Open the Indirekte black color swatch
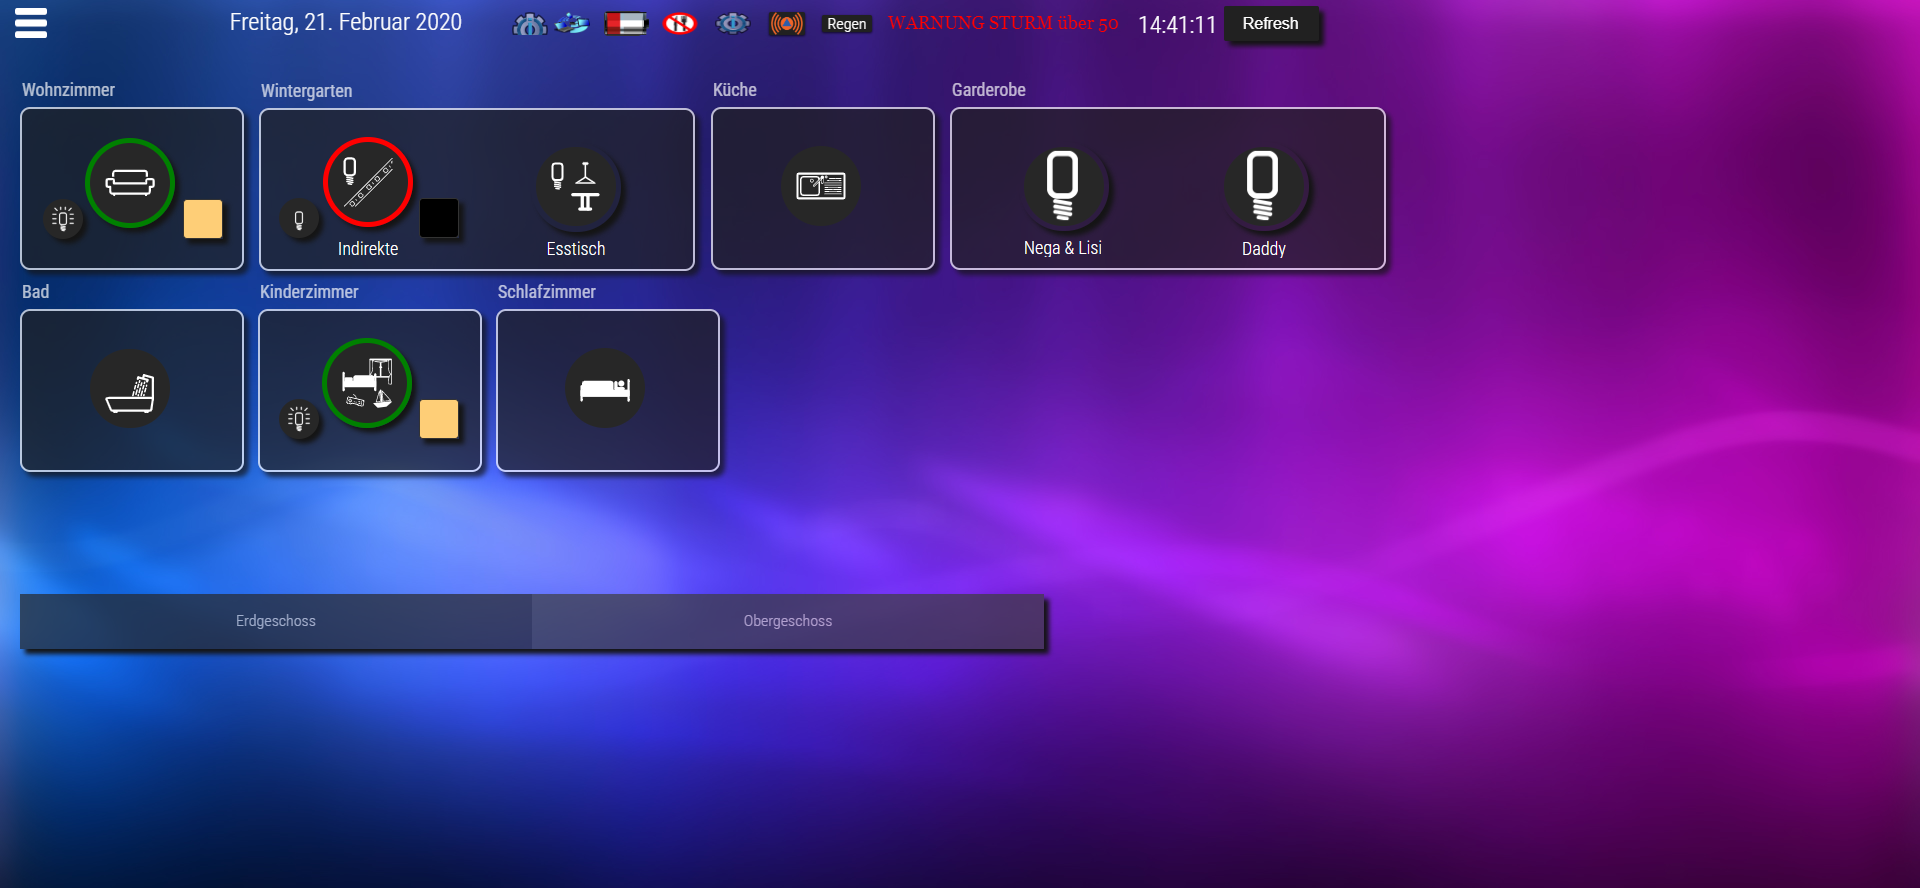 point(439,218)
